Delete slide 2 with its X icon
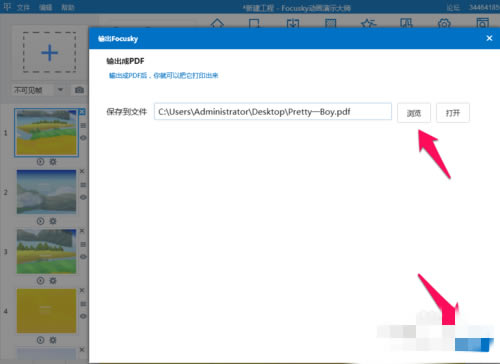This screenshot has width=500, height=364. coord(82,171)
